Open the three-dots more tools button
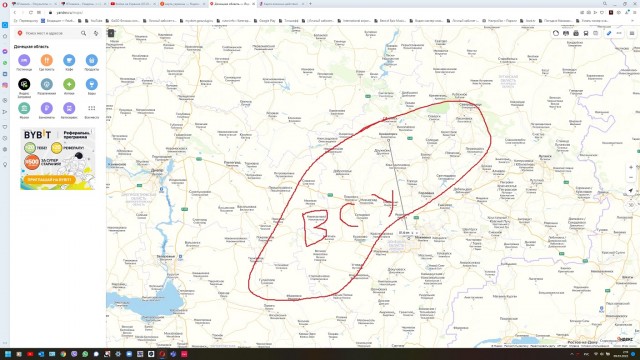640x360 pixels. tap(619, 33)
